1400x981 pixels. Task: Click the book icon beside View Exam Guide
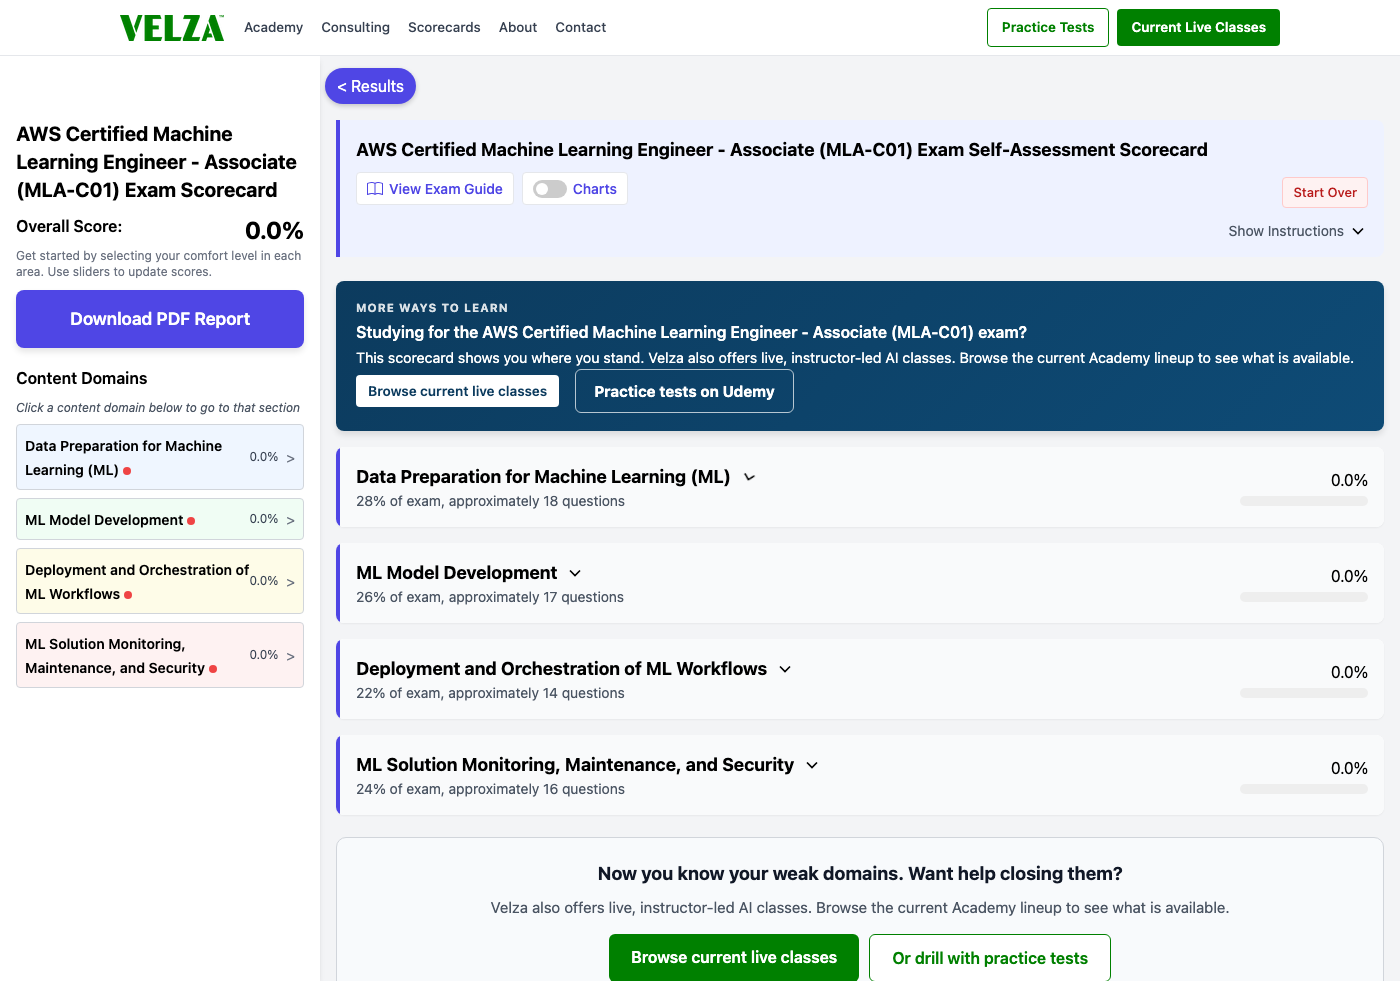[x=375, y=189]
